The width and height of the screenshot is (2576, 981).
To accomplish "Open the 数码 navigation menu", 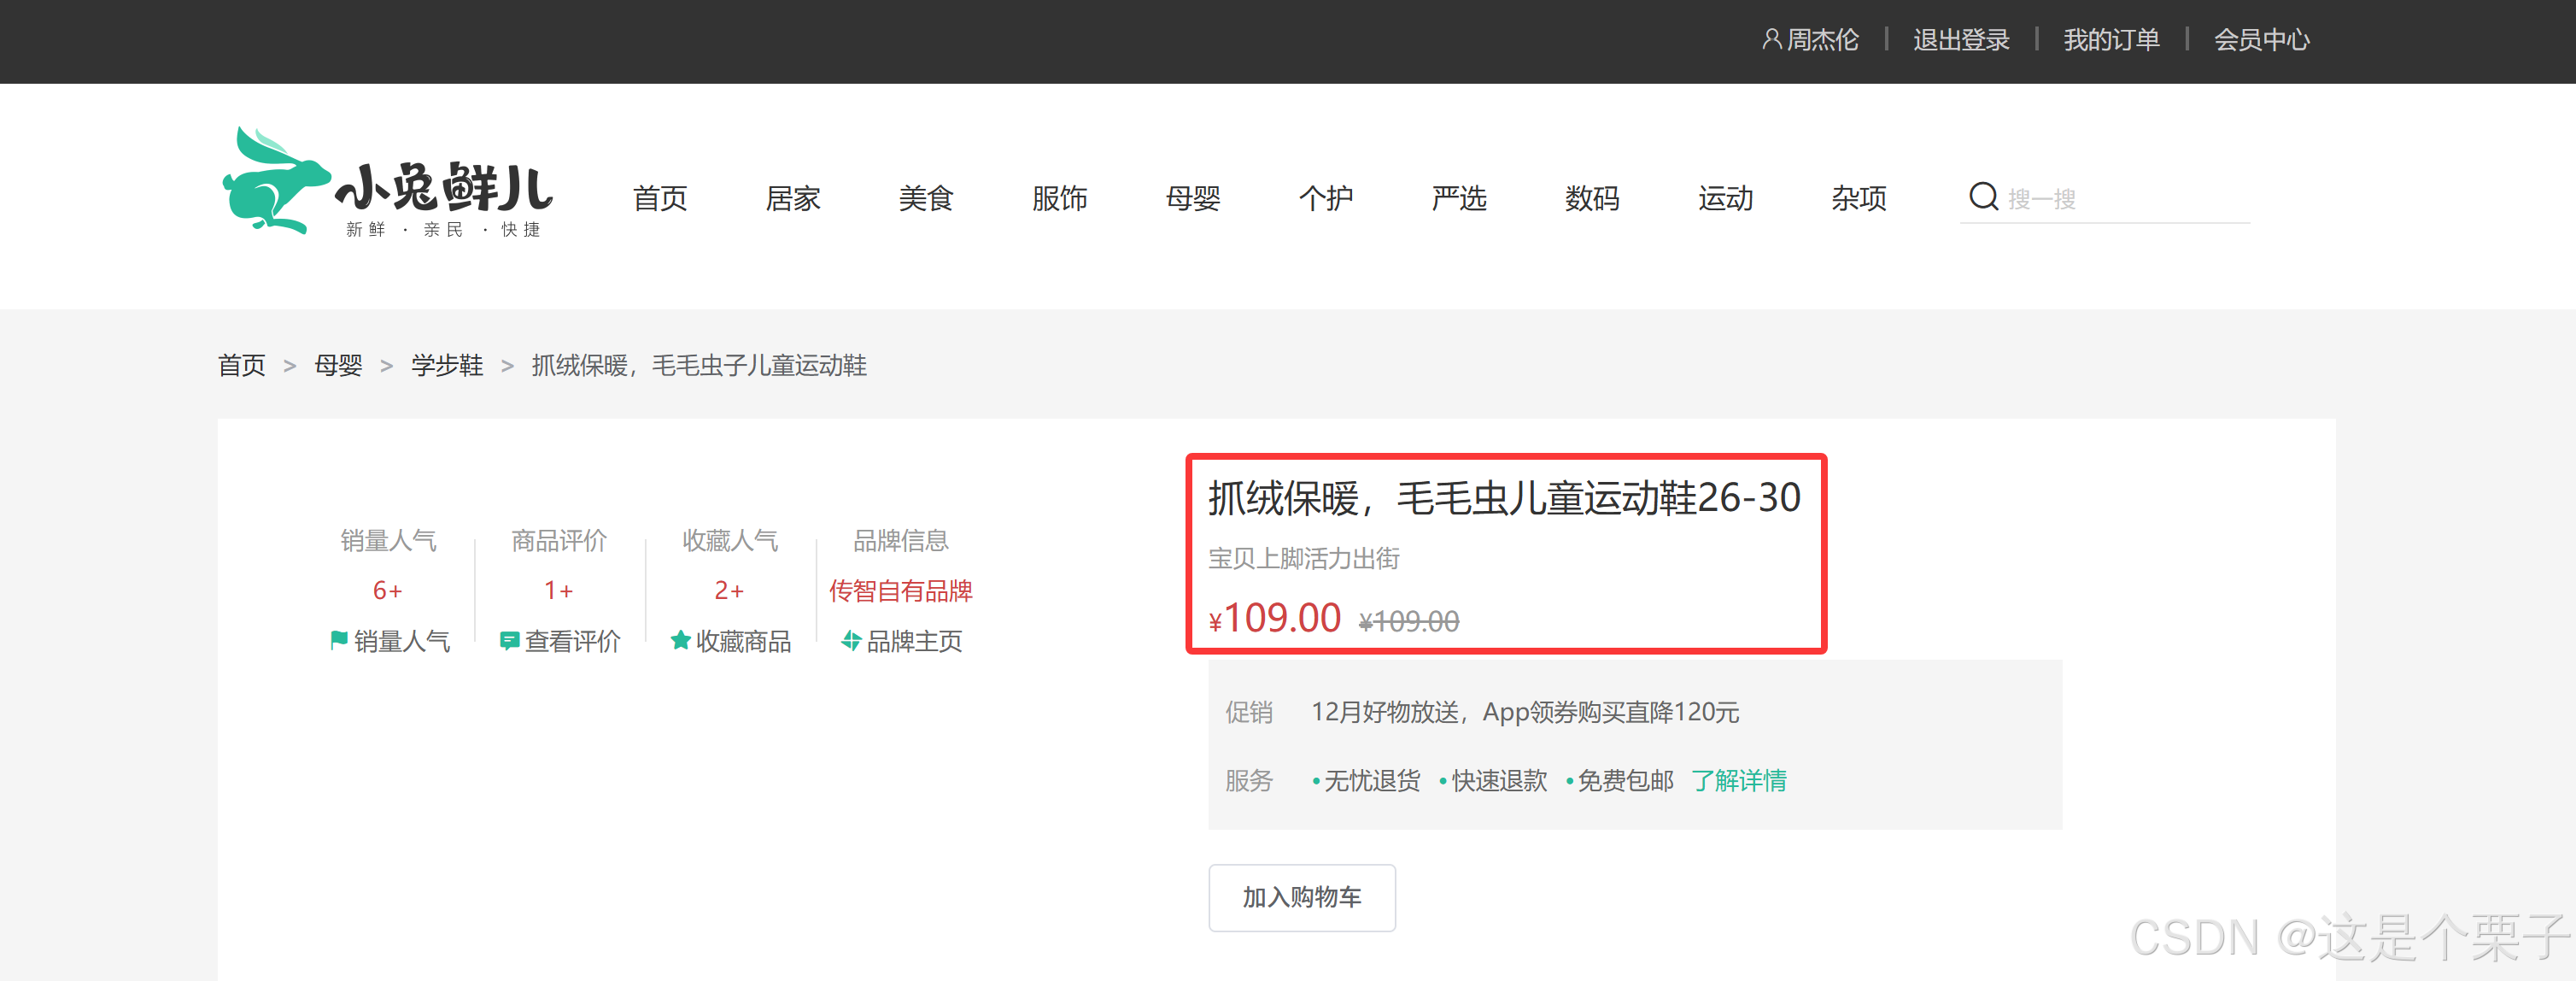I will [x=1591, y=198].
